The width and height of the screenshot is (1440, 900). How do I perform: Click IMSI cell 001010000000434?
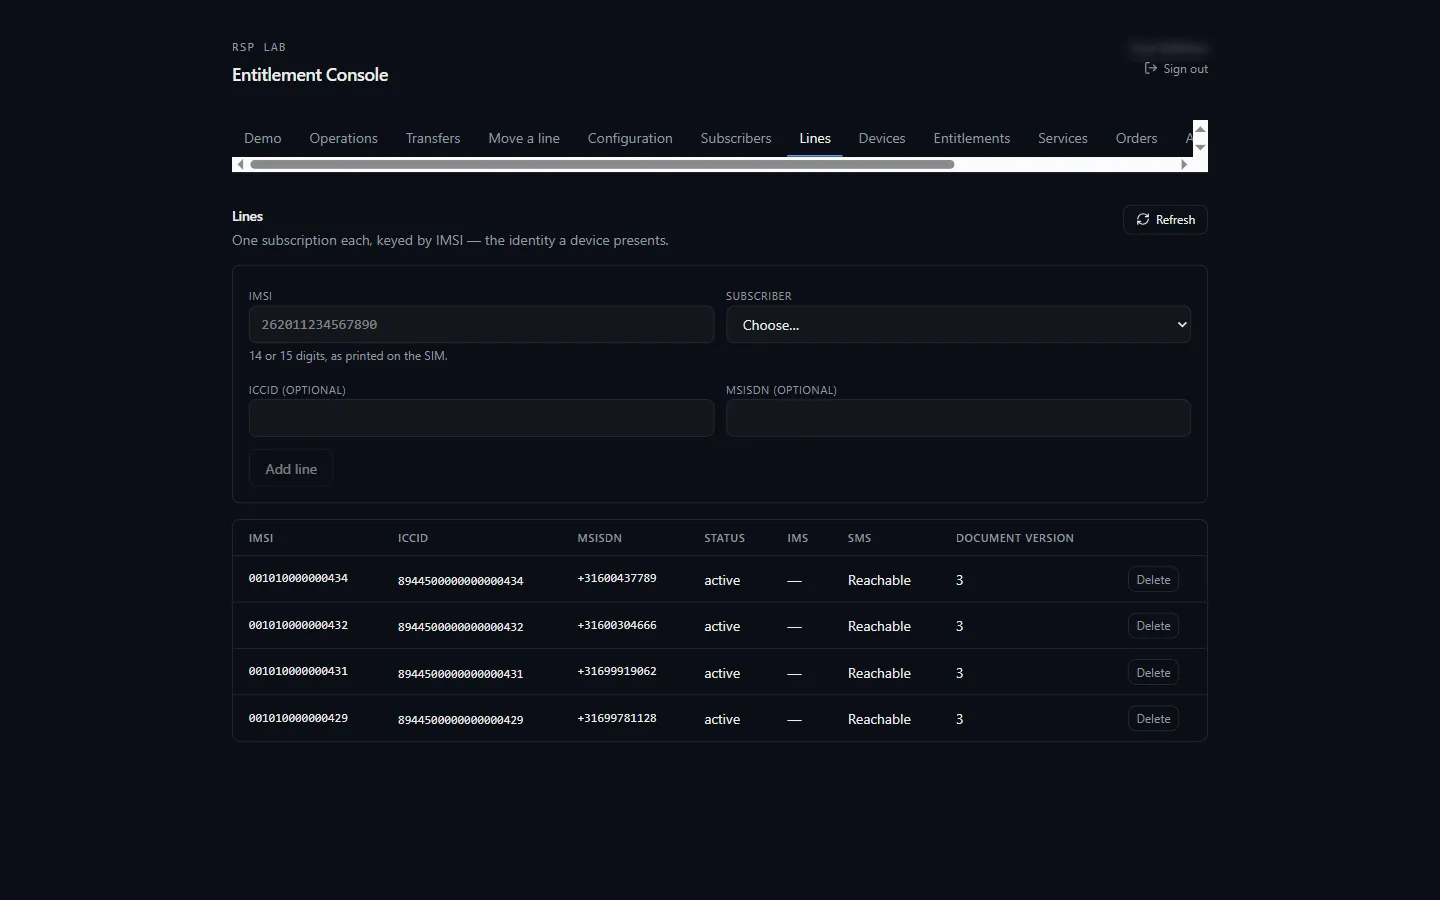[x=298, y=578]
